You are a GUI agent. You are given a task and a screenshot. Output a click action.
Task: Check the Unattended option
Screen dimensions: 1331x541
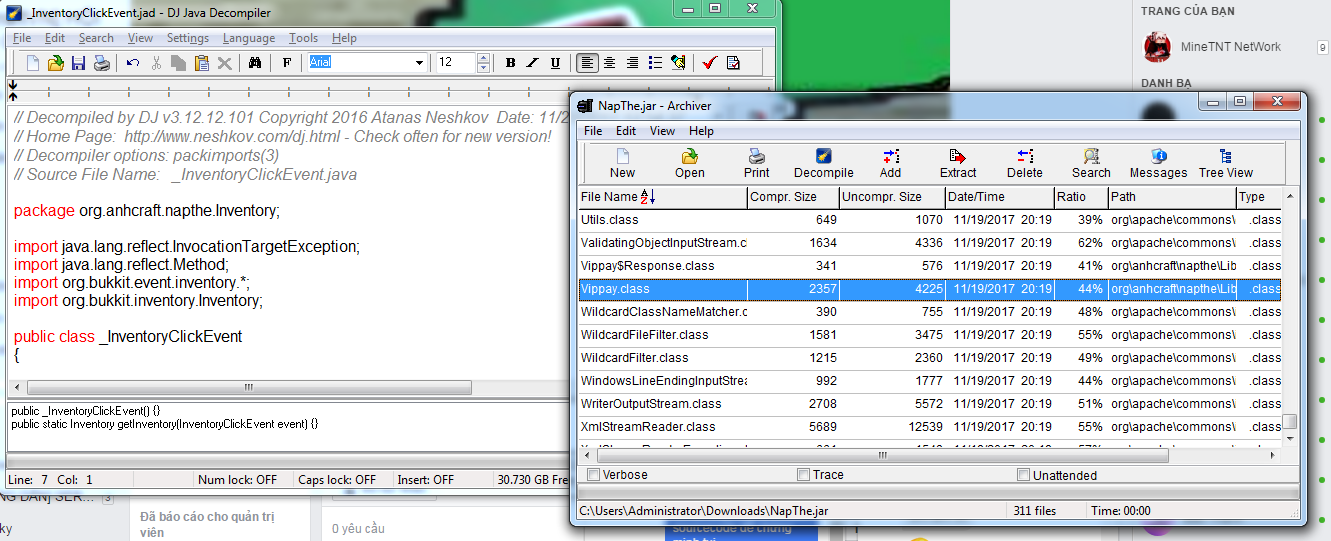point(1024,475)
